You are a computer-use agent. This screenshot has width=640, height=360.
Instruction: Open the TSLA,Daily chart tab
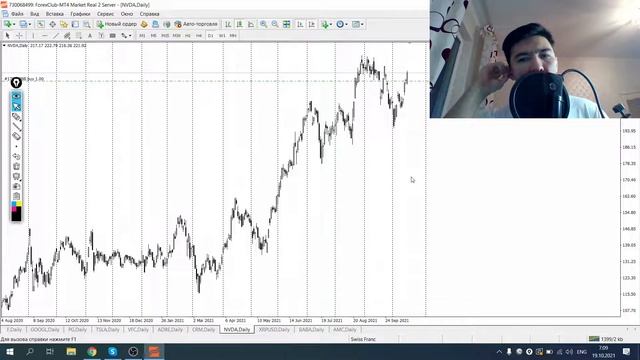pyautogui.click(x=108, y=329)
